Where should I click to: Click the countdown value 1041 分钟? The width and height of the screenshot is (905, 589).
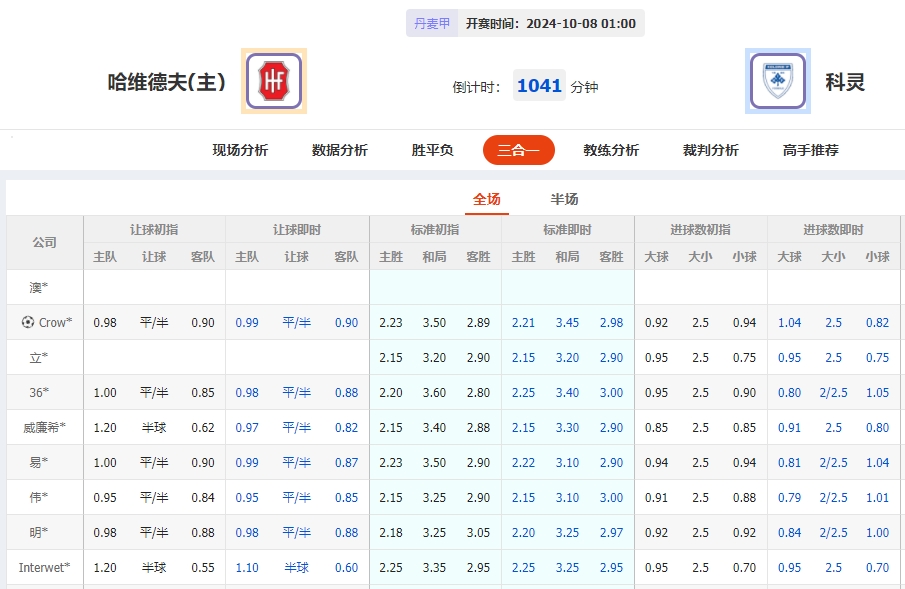tap(540, 86)
